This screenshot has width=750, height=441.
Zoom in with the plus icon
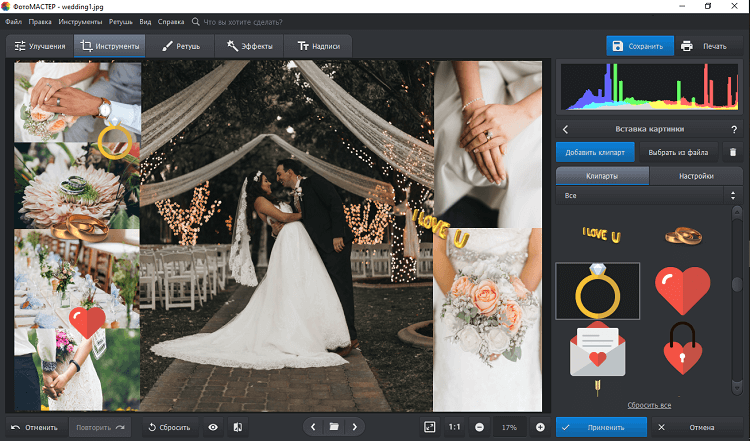[540, 427]
